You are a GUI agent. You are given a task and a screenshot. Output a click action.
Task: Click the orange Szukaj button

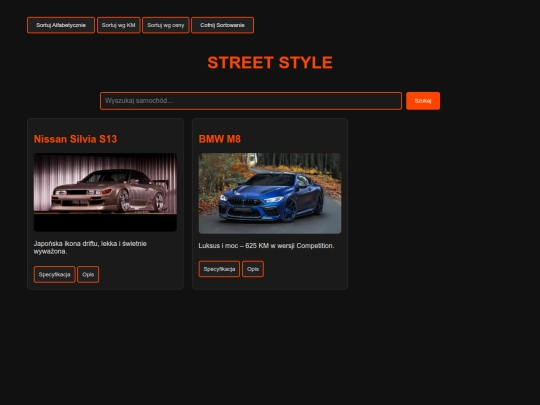coord(423,101)
